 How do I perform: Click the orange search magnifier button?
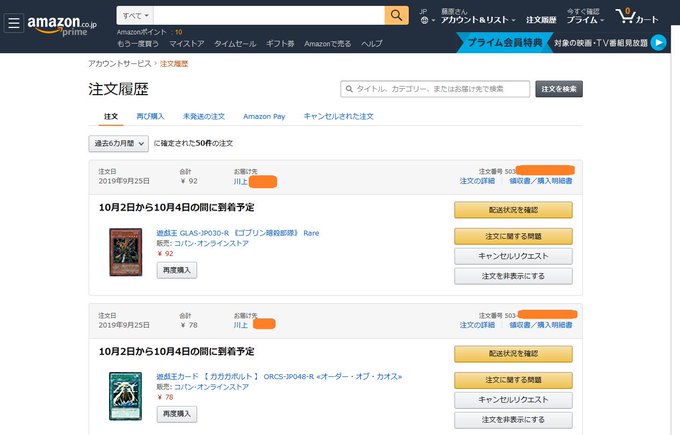[x=396, y=16]
